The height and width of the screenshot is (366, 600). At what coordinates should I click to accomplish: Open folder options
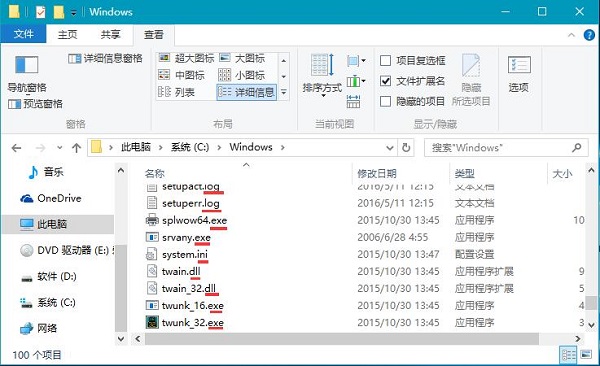(518, 74)
